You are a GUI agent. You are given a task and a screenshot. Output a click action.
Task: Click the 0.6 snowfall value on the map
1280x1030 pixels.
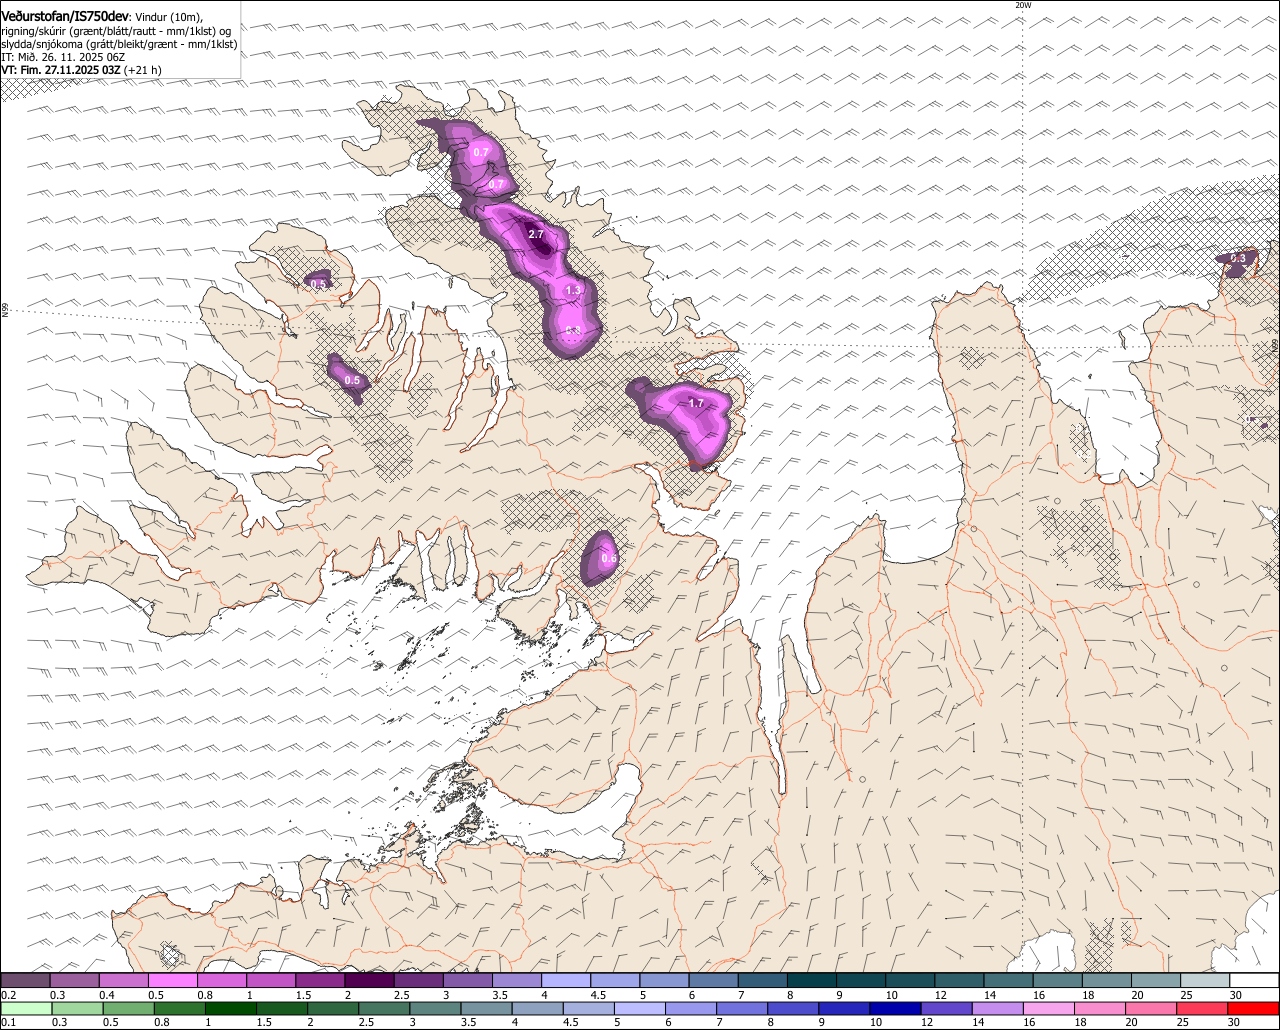(608, 558)
